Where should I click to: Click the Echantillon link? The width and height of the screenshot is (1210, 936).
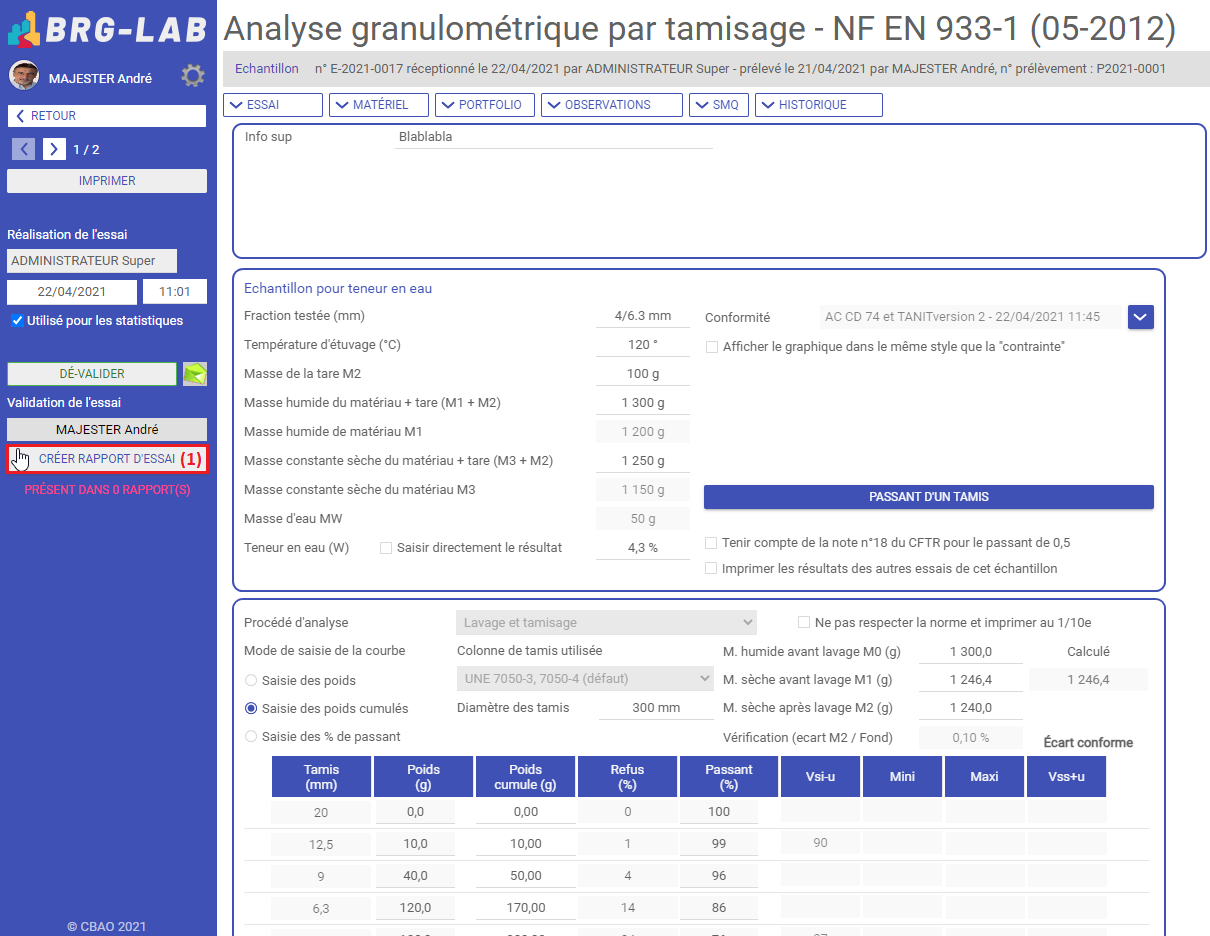267,69
